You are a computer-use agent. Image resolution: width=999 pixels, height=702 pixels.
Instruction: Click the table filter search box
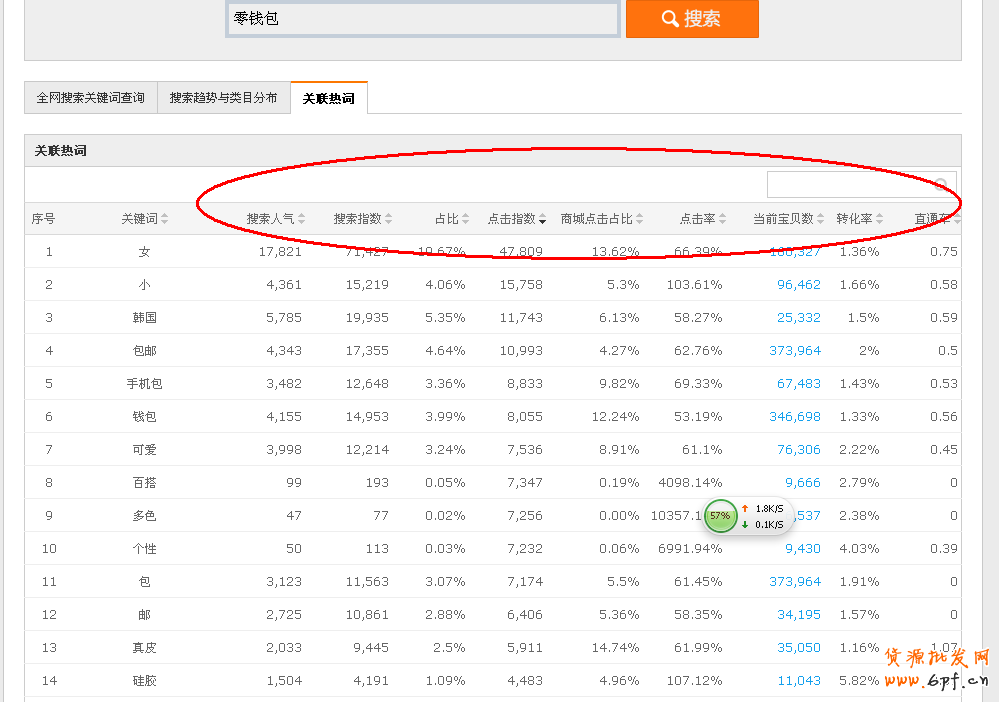click(848, 185)
